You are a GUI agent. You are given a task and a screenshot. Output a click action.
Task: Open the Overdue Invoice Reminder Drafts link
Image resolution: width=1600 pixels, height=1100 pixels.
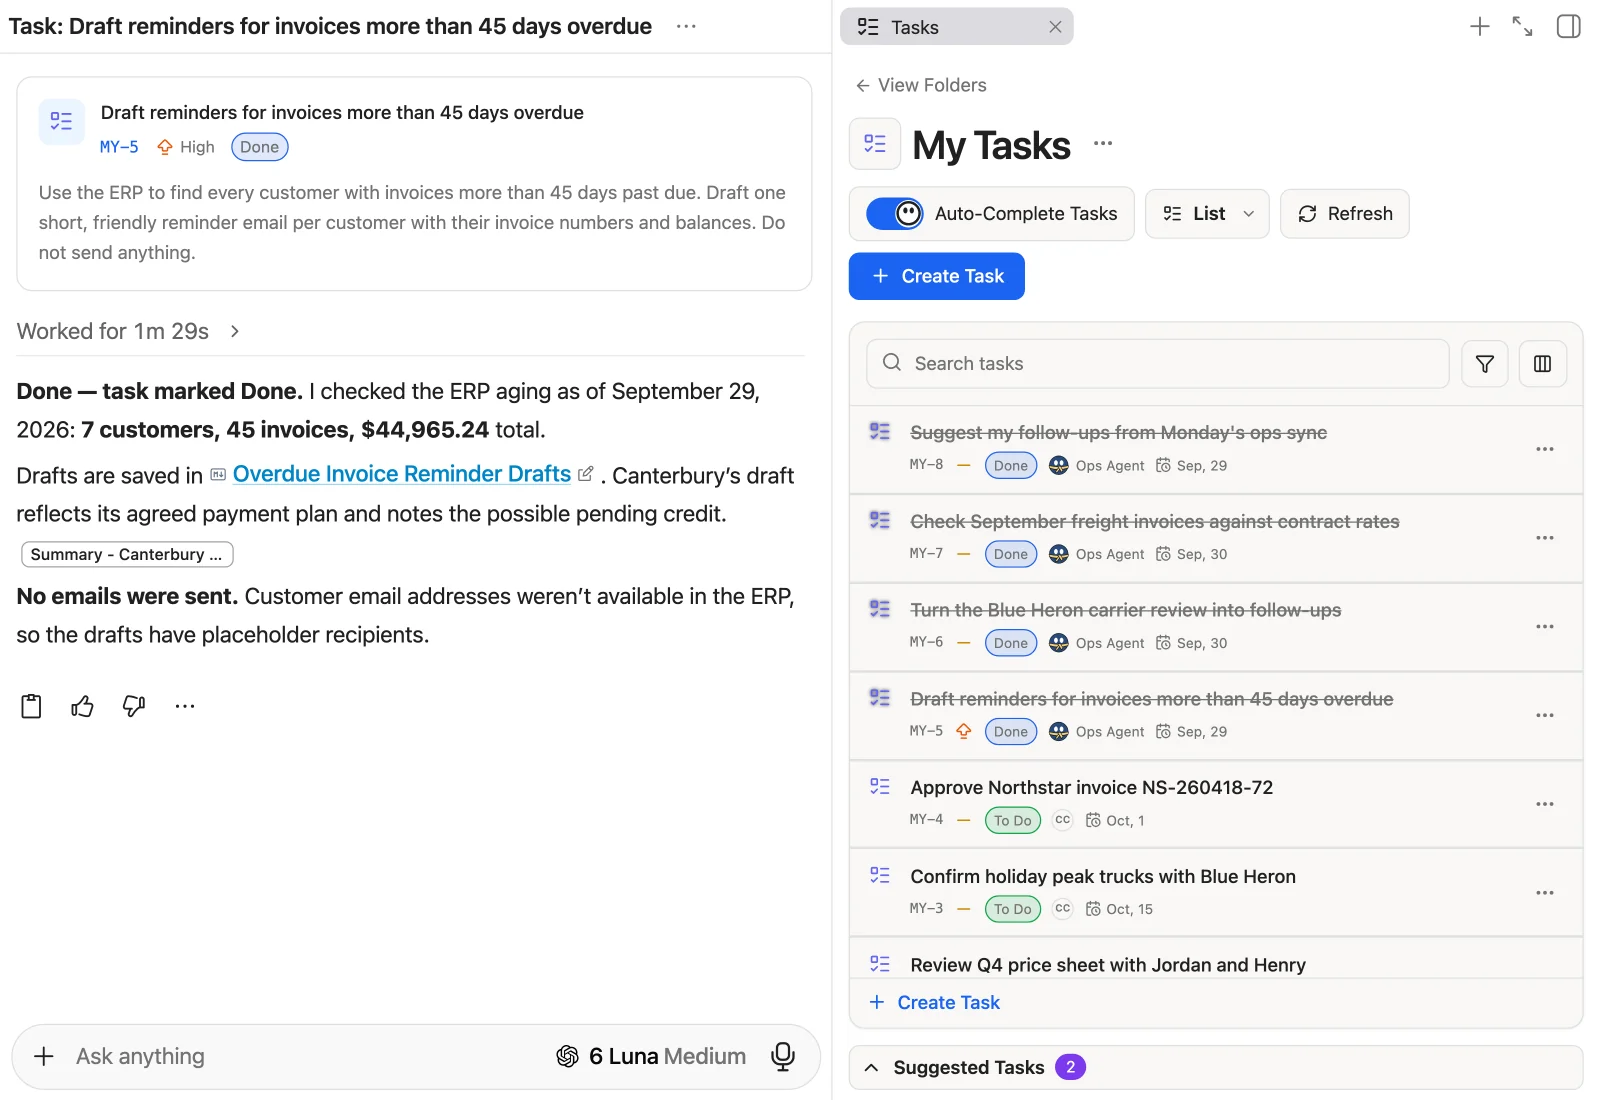pyautogui.click(x=402, y=474)
